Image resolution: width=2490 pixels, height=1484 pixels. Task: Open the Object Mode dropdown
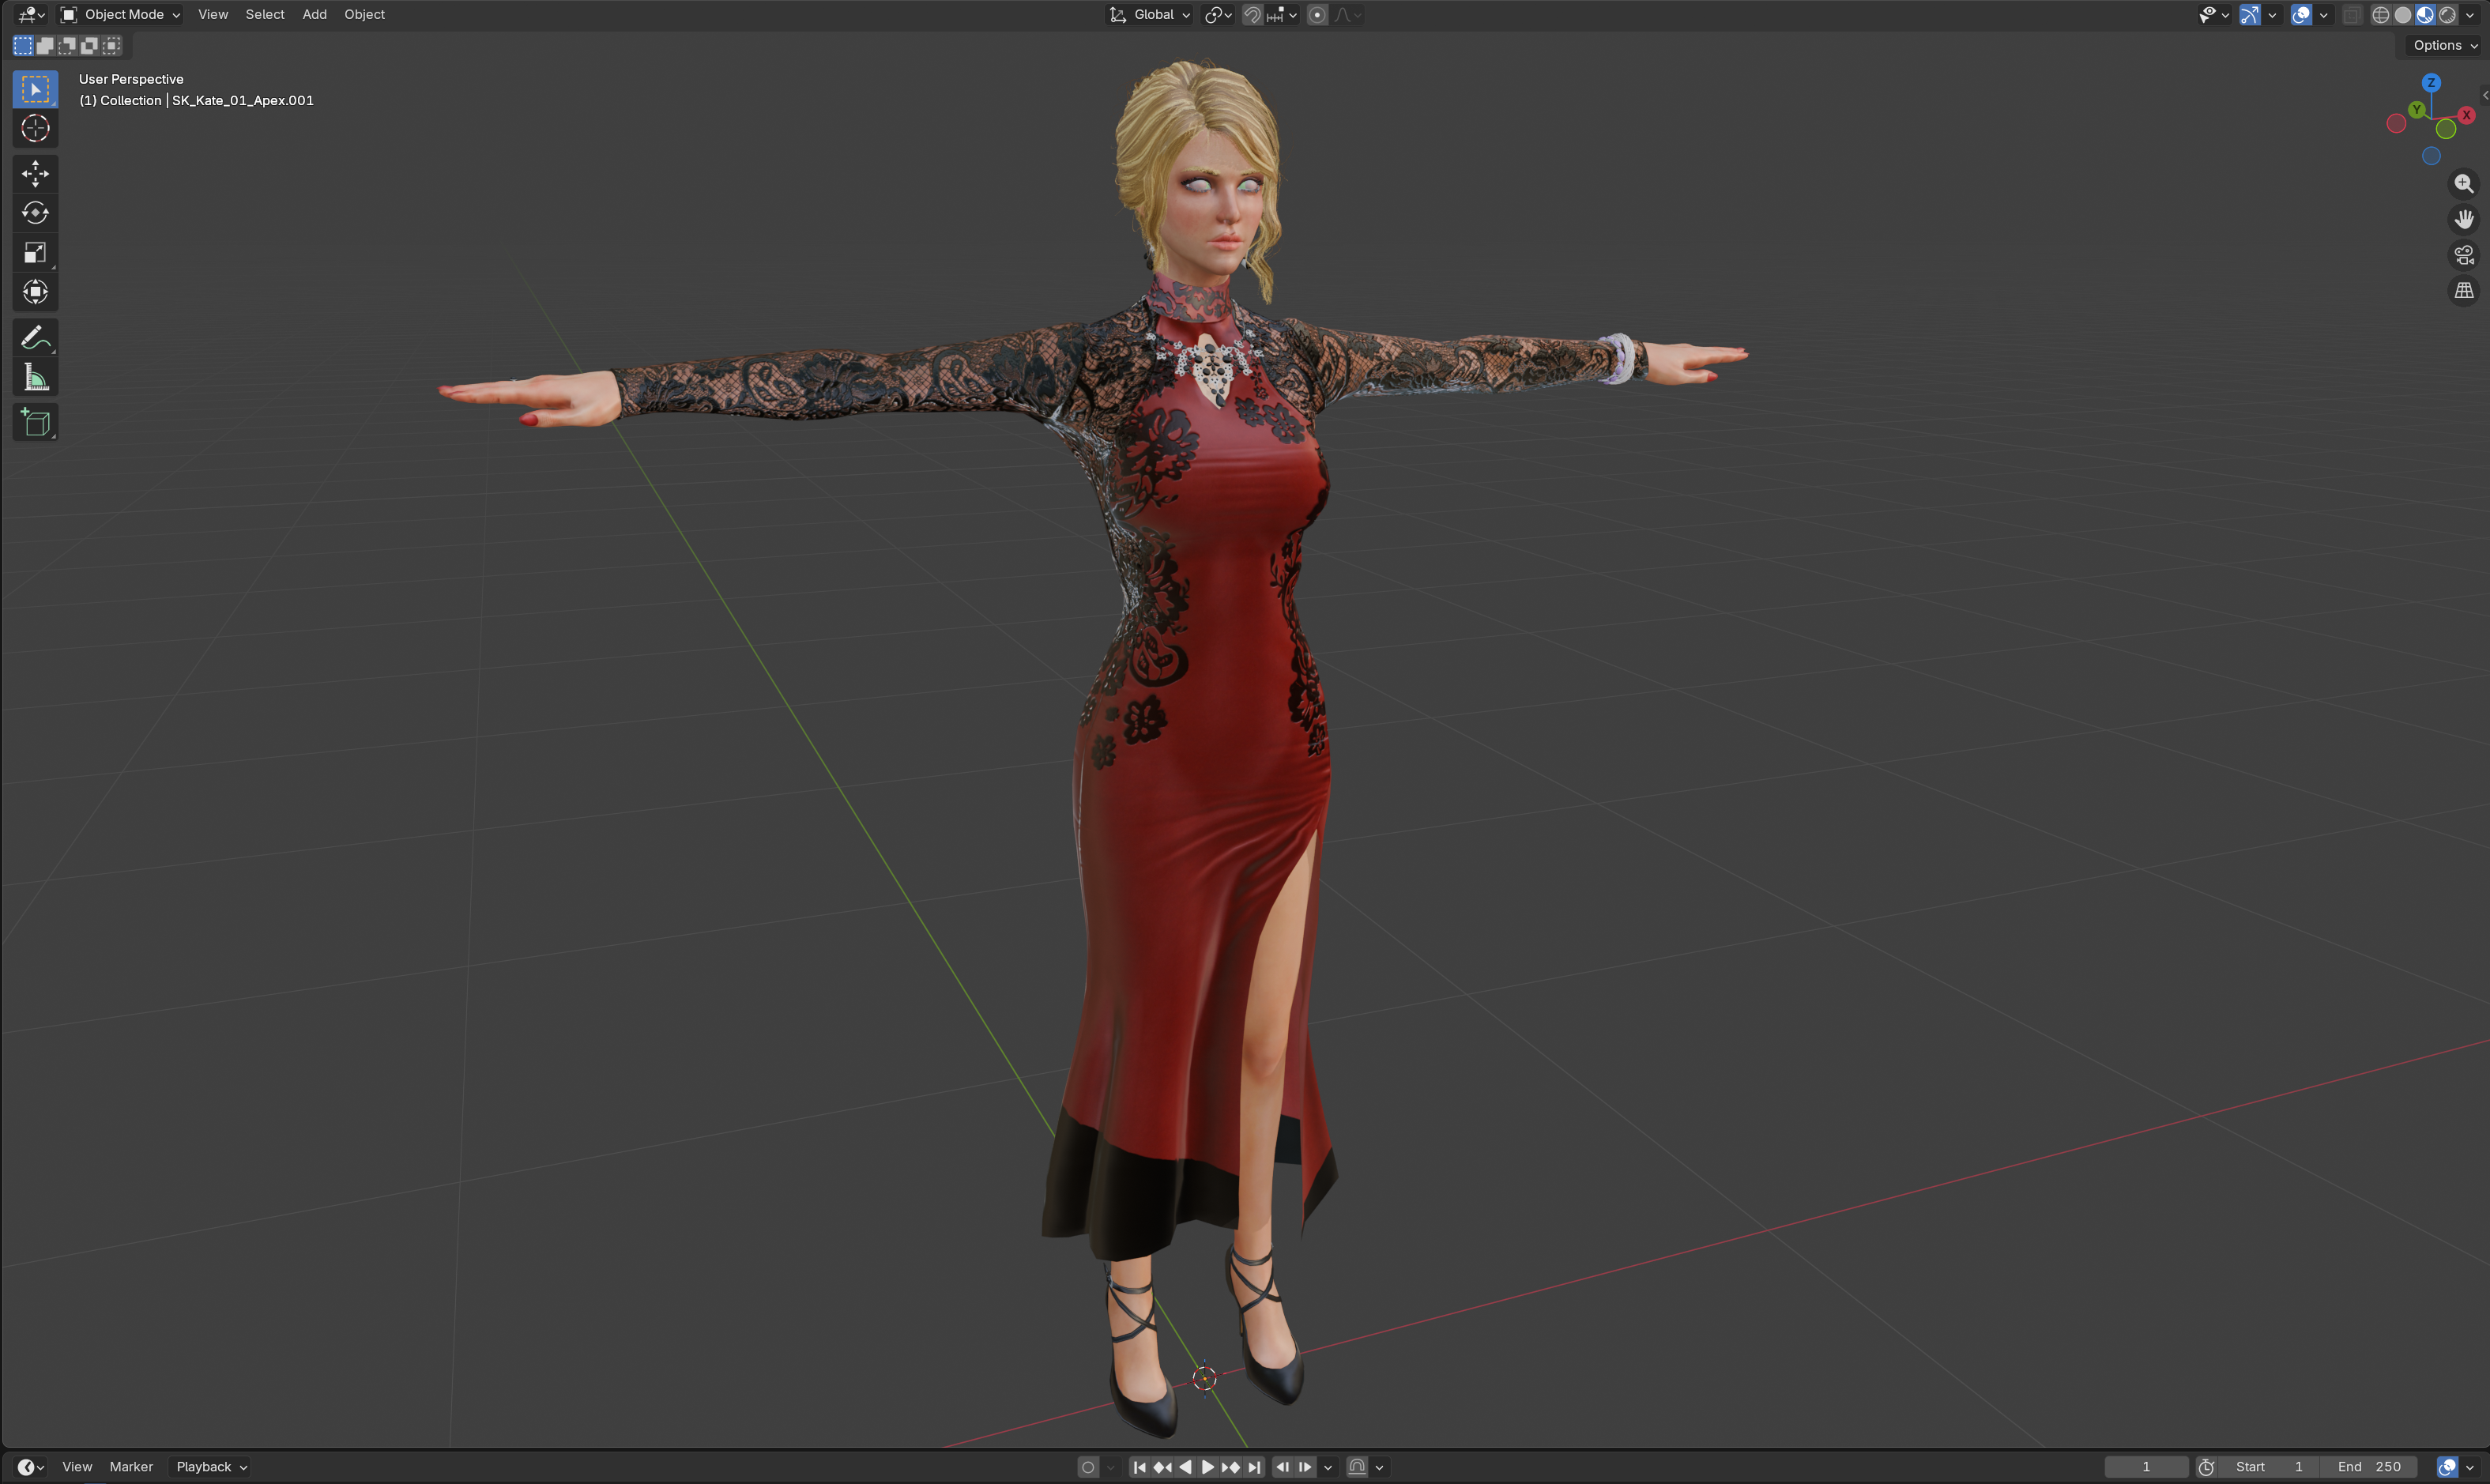121,14
